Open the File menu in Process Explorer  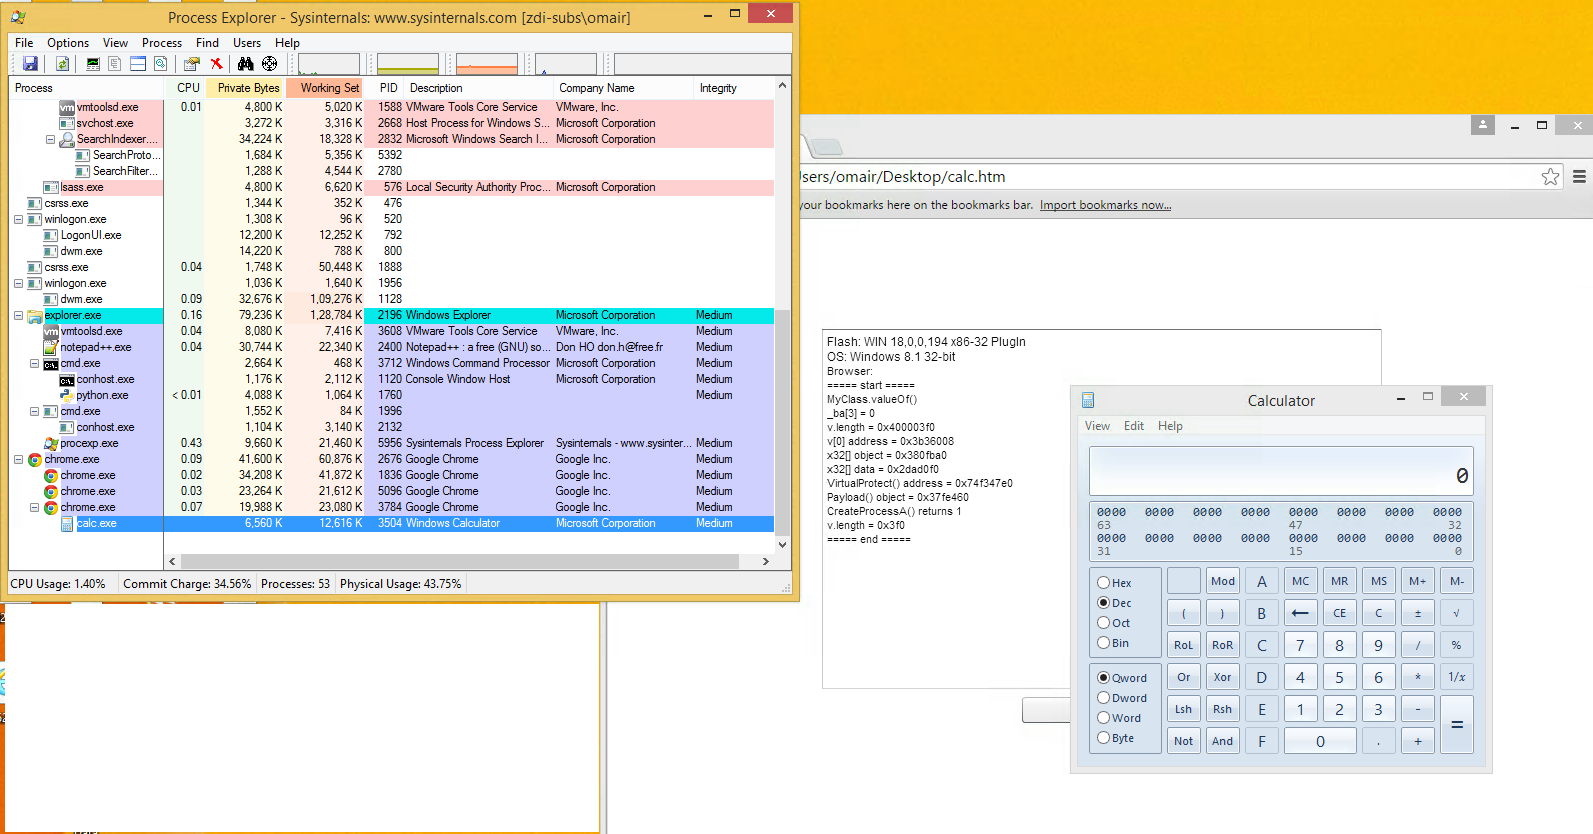(24, 43)
